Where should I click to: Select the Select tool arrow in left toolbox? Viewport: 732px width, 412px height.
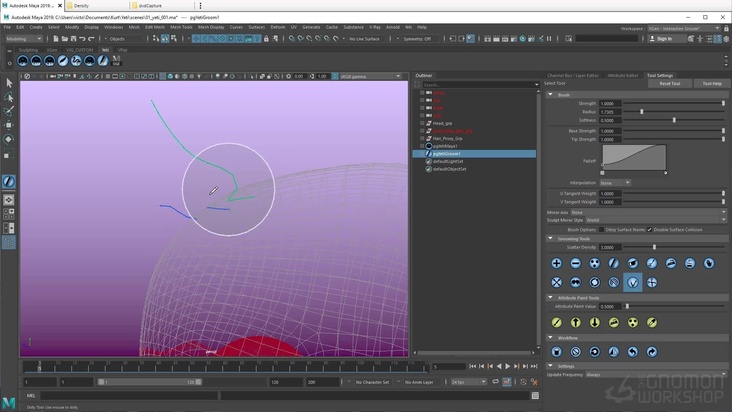[x=9, y=83]
